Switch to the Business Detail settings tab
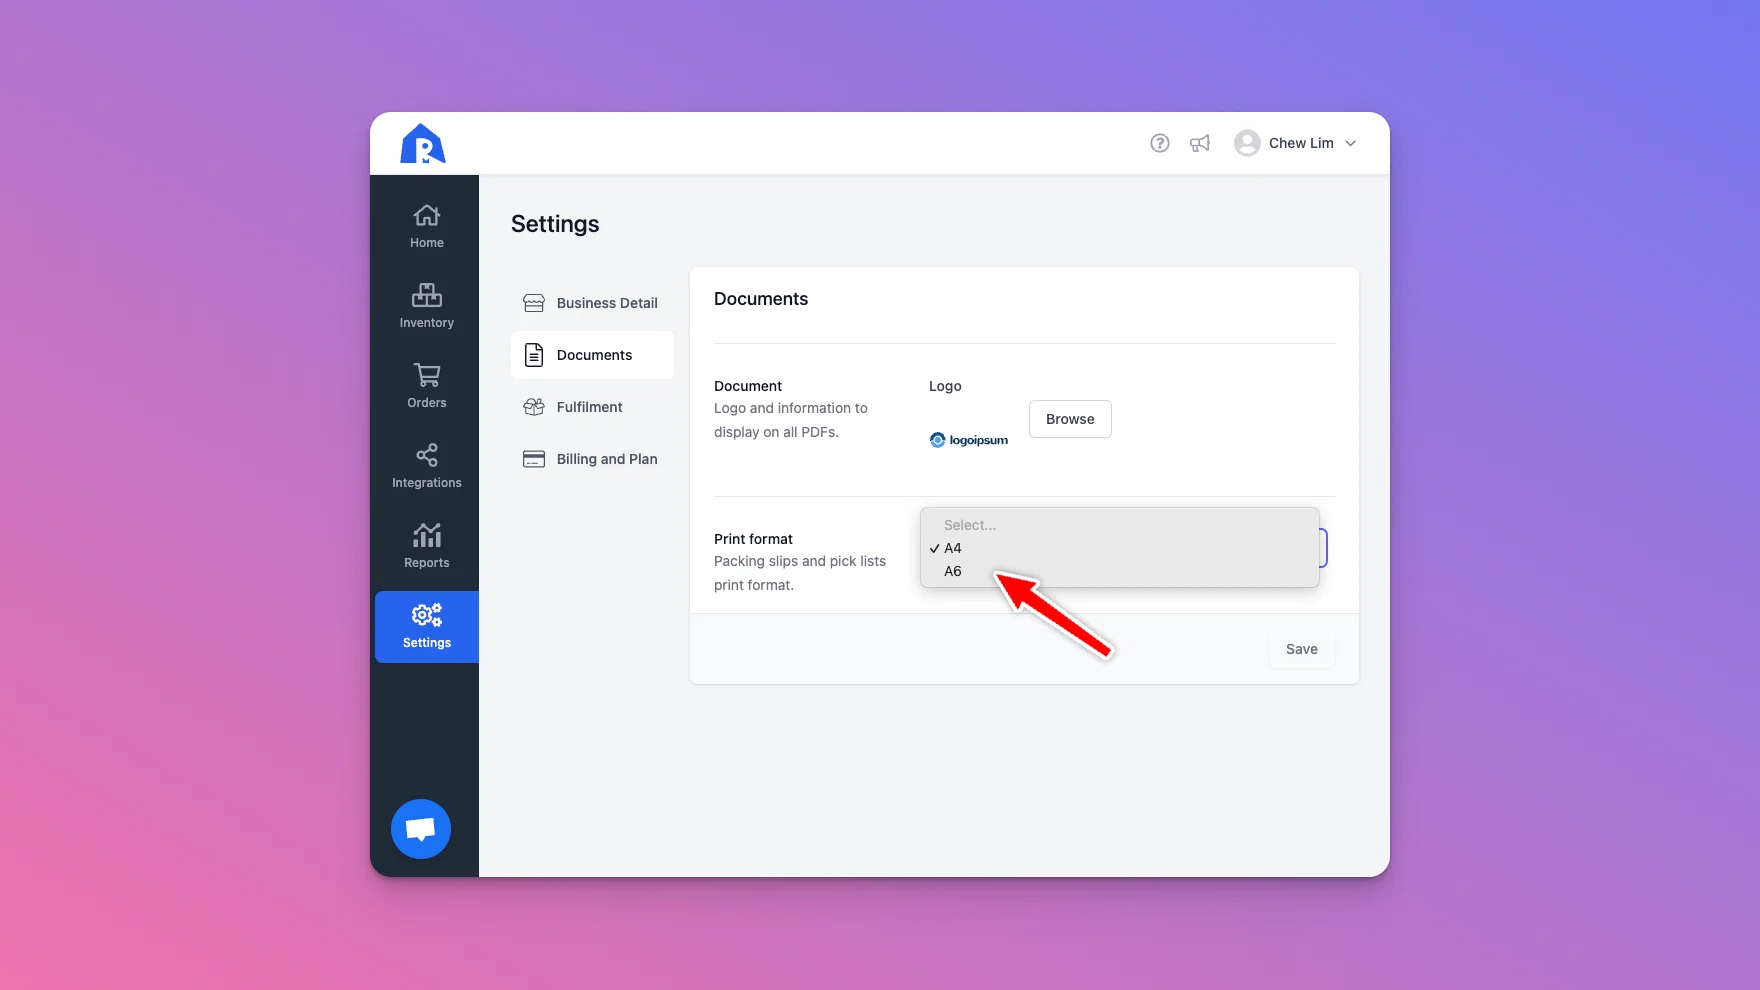Screen dimensions: 1760x990 pos(592,303)
